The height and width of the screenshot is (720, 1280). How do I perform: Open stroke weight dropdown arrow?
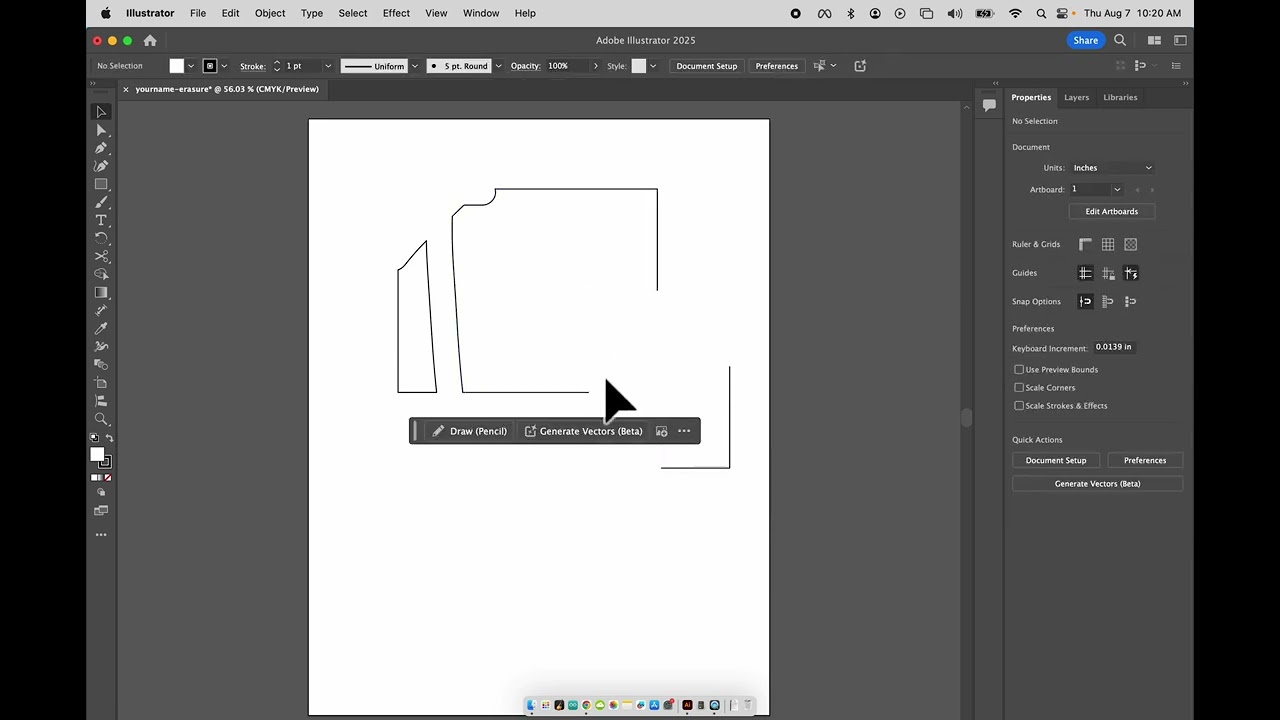[328, 66]
